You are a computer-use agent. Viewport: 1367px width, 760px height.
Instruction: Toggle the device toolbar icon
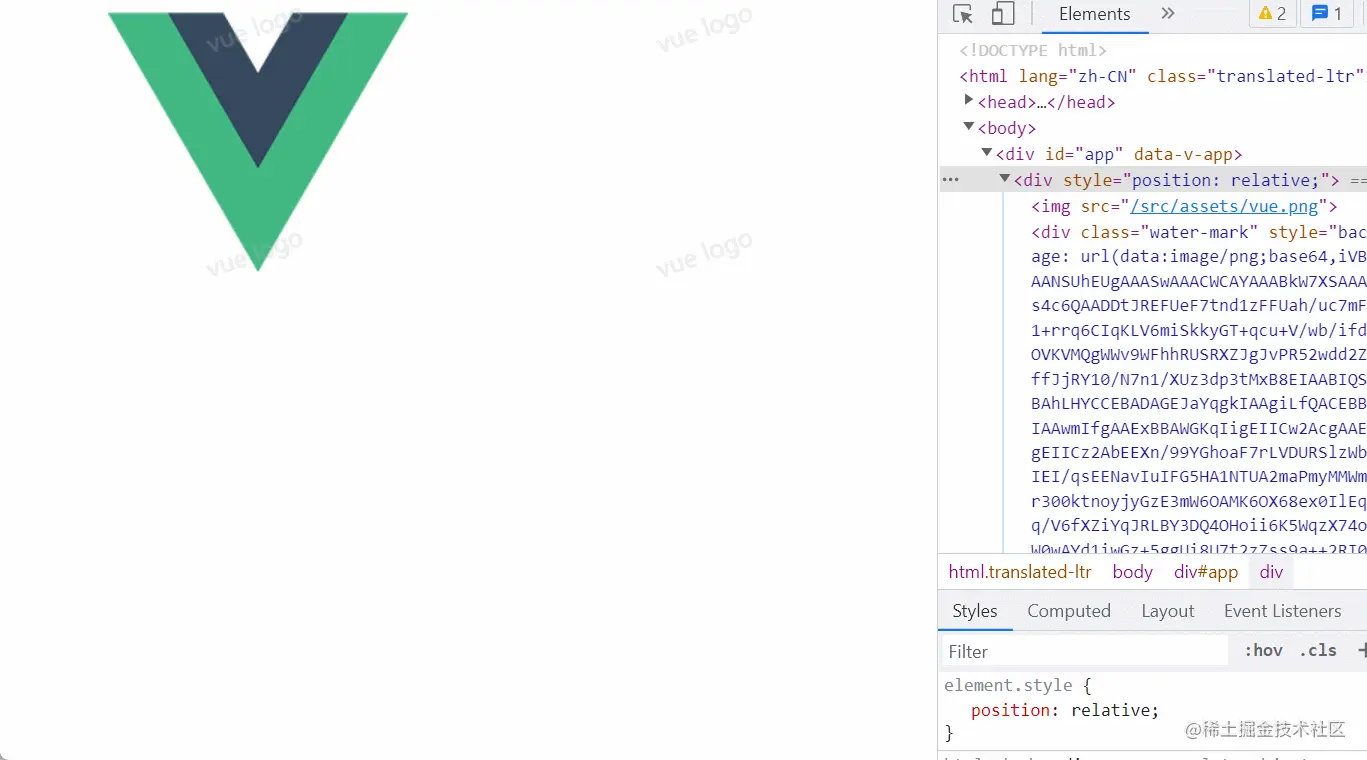coord(1002,14)
